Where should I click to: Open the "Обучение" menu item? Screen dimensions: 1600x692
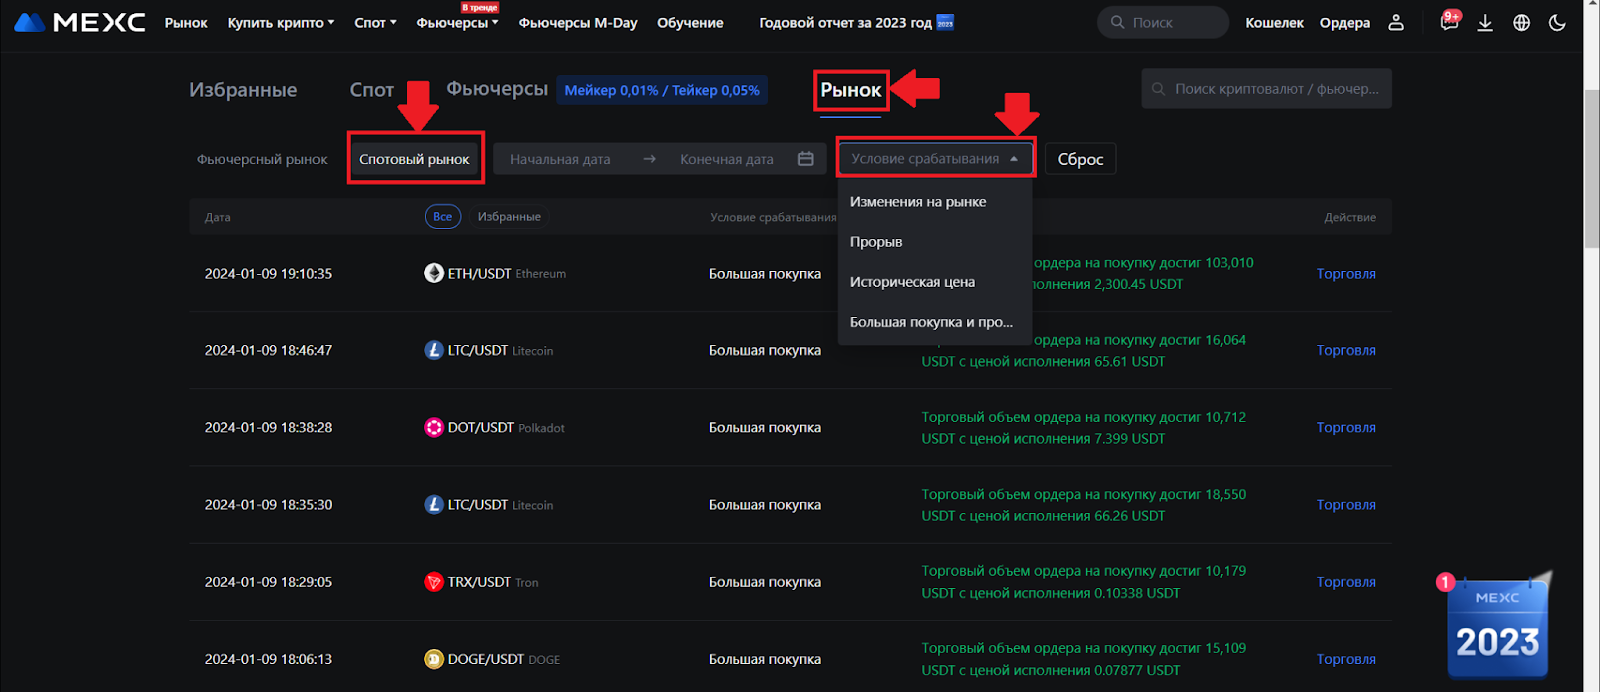coord(690,22)
